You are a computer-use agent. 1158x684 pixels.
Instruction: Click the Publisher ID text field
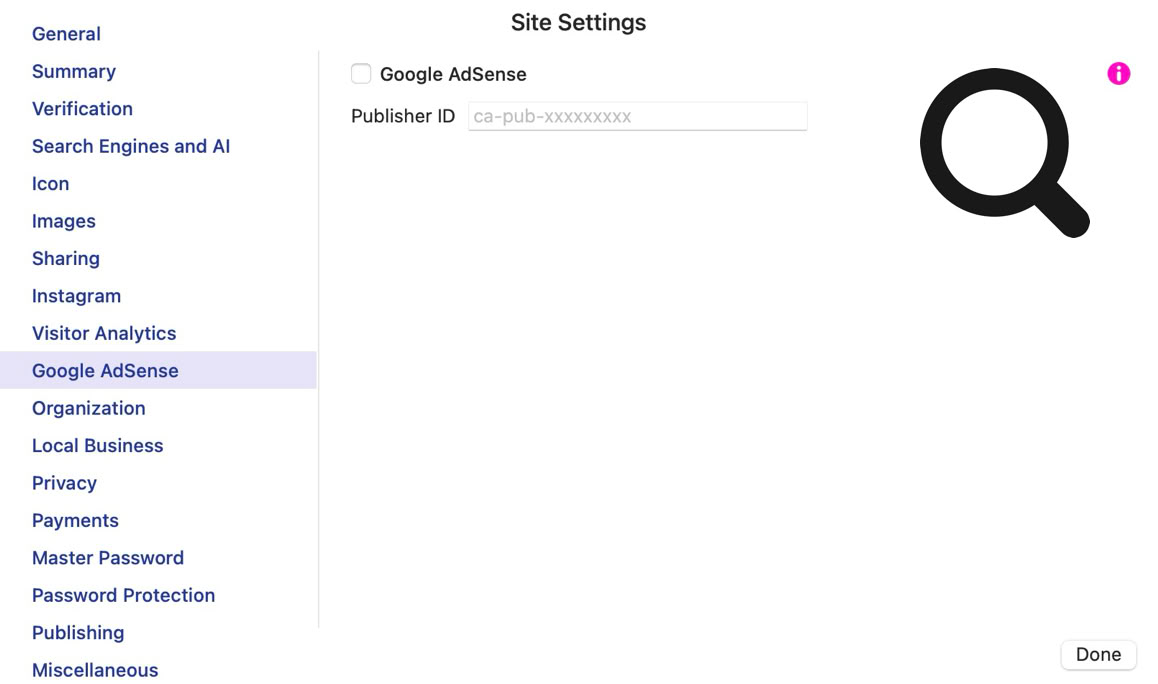point(637,116)
